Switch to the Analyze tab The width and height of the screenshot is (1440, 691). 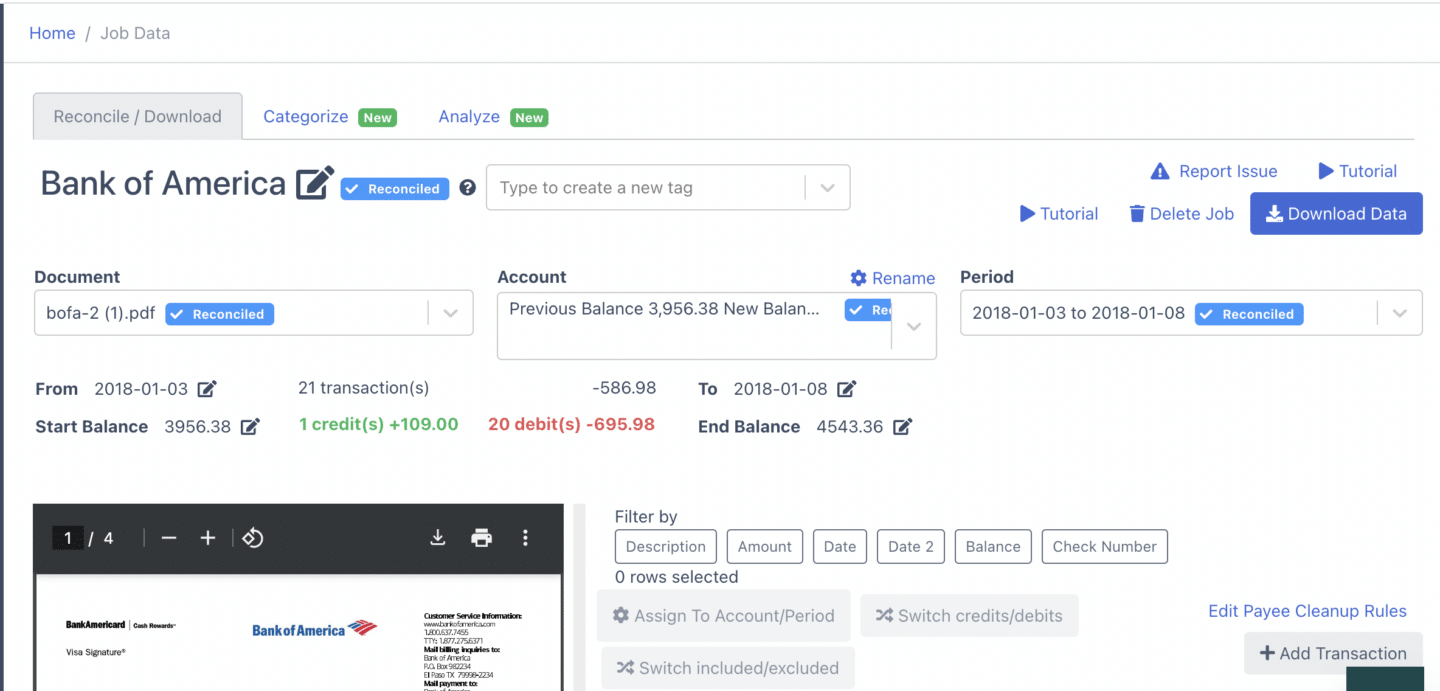pos(492,117)
